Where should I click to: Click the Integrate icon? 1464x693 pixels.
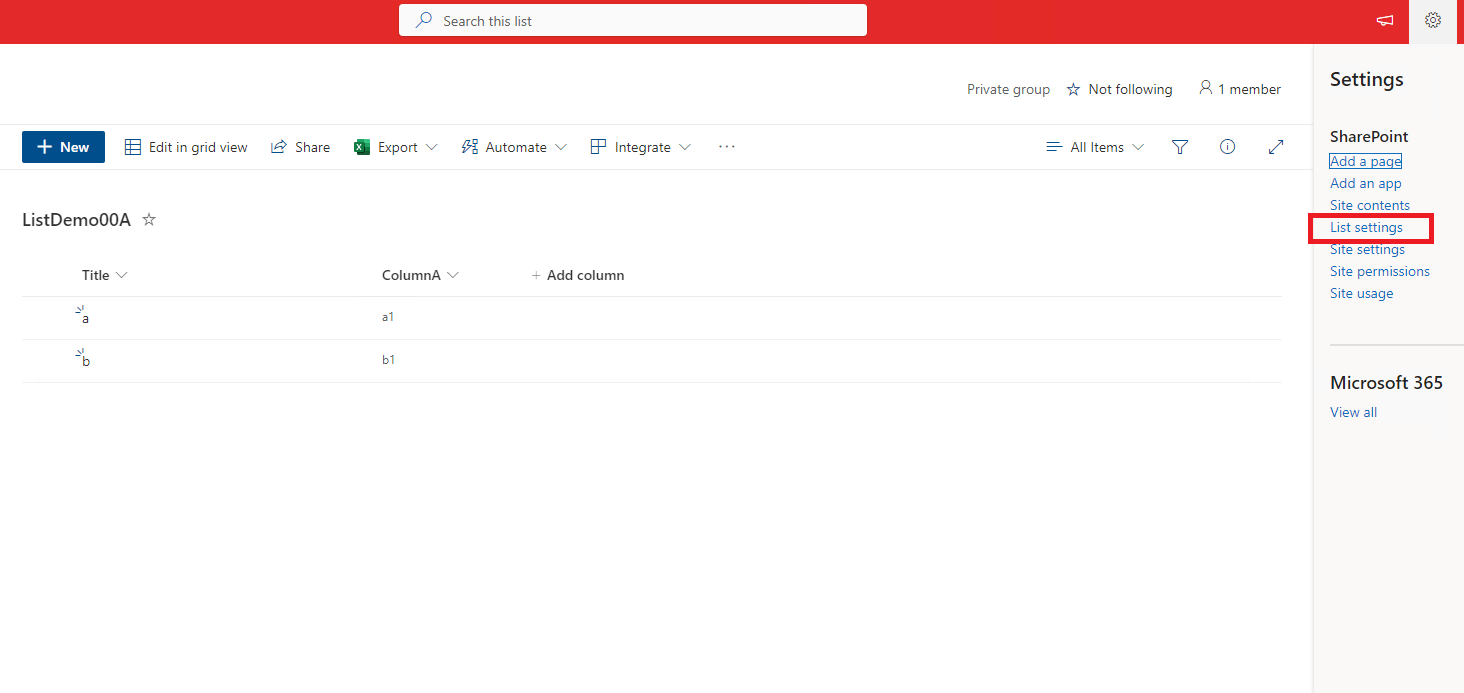pyautogui.click(x=599, y=147)
